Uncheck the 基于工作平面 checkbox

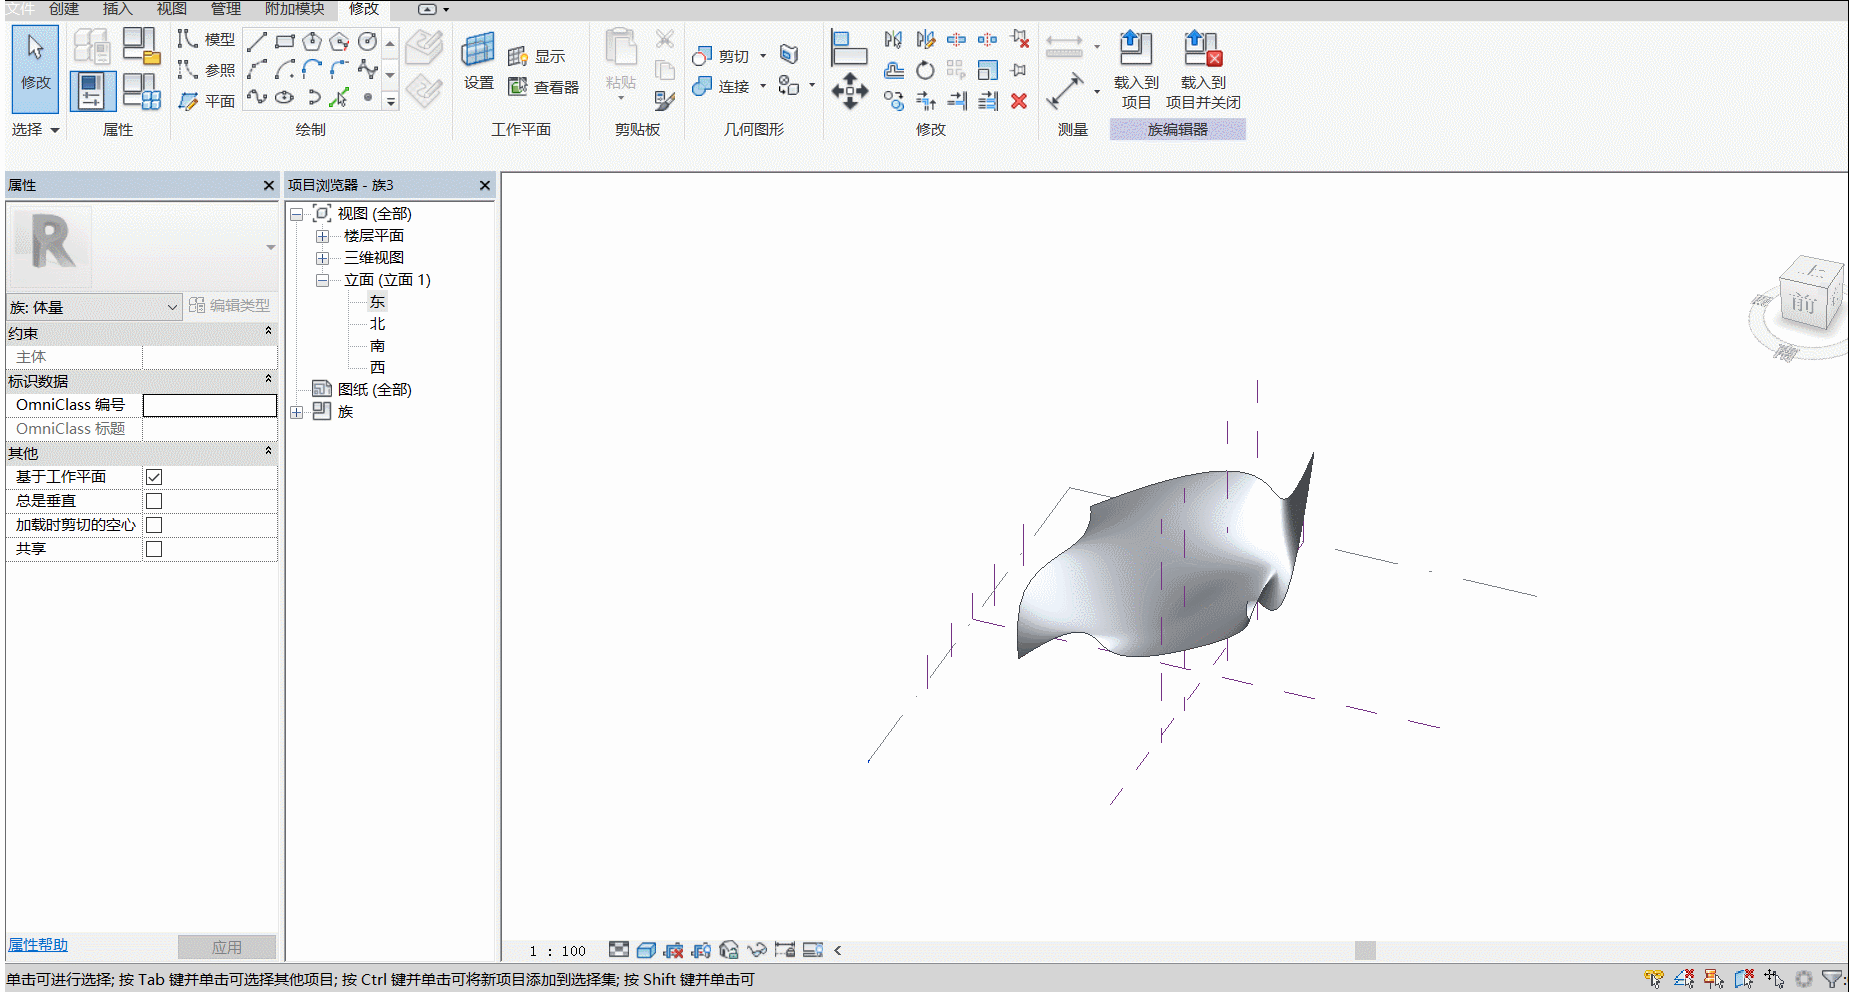[x=154, y=477]
